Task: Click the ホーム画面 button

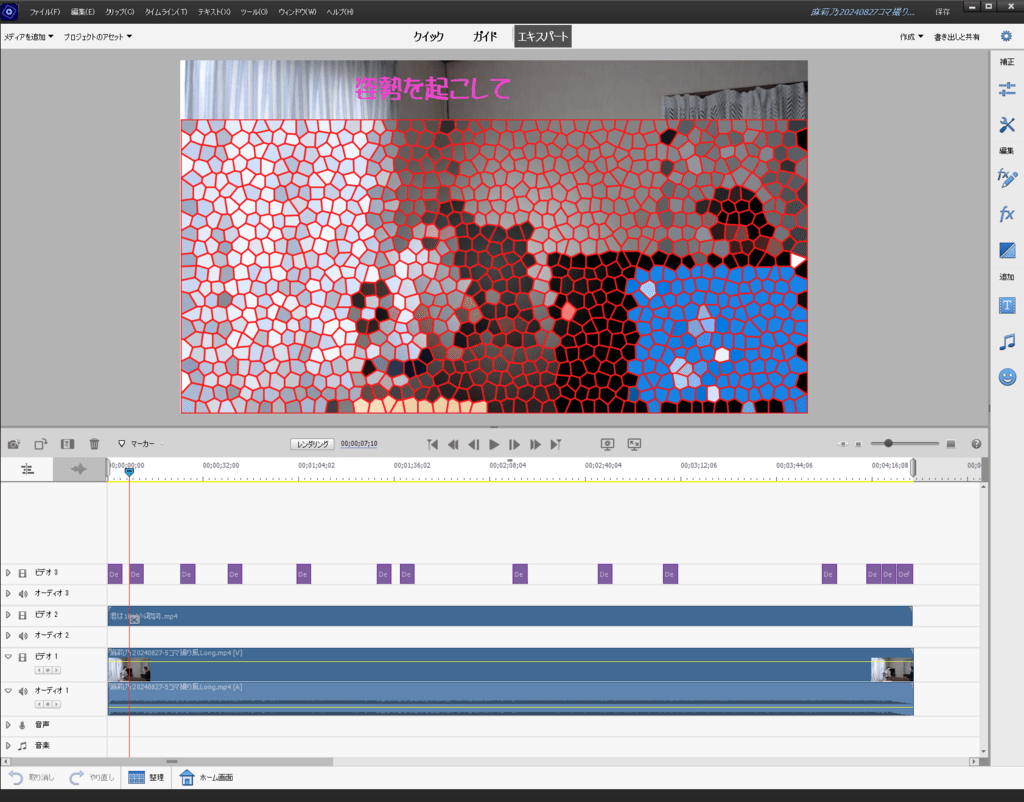Action: click(x=206, y=777)
